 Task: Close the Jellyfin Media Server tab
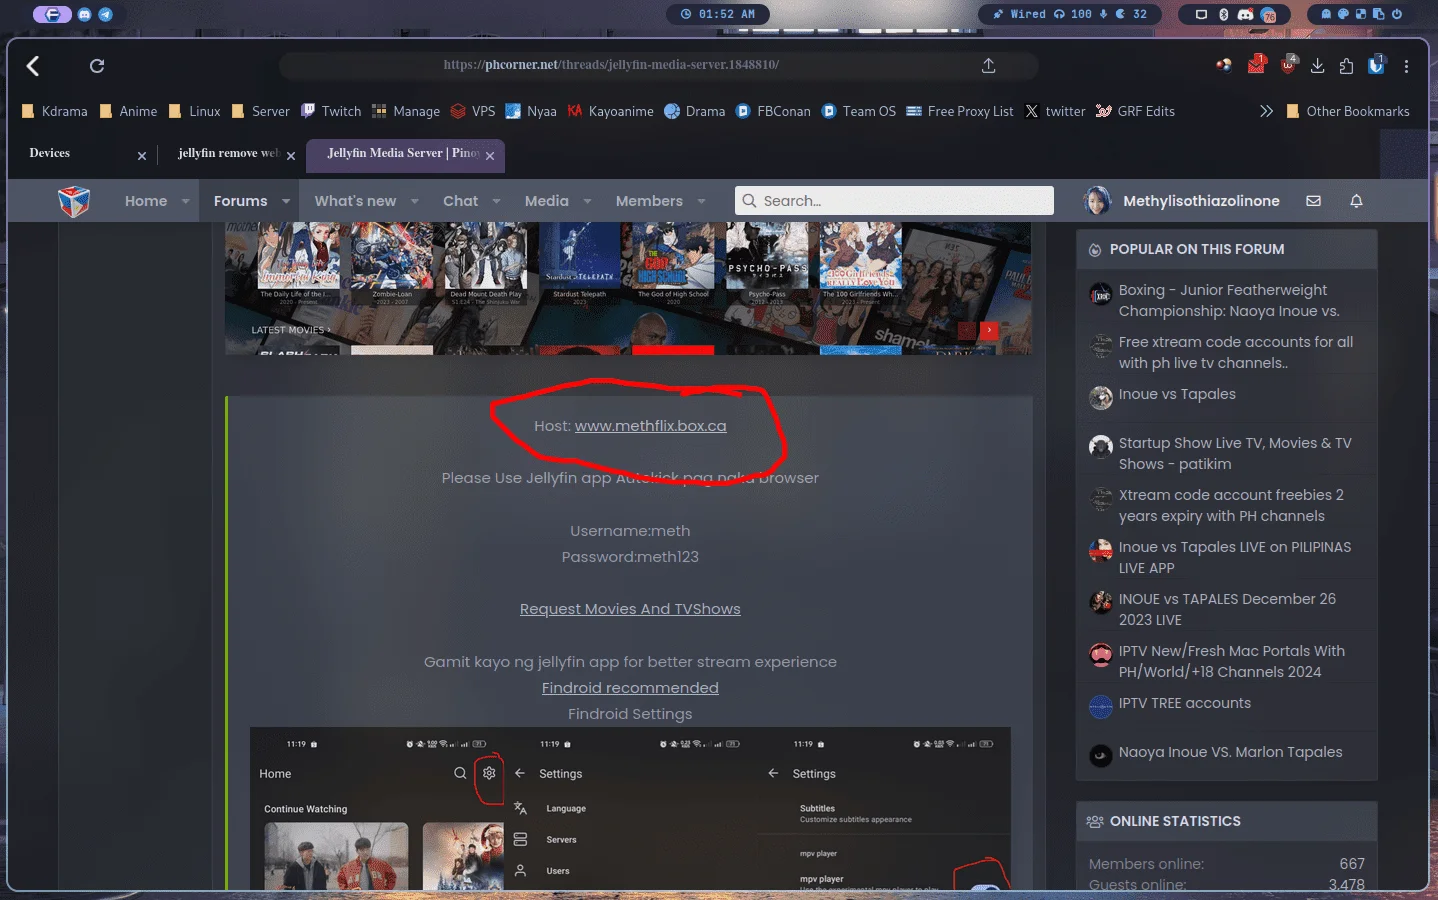pos(490,156)
